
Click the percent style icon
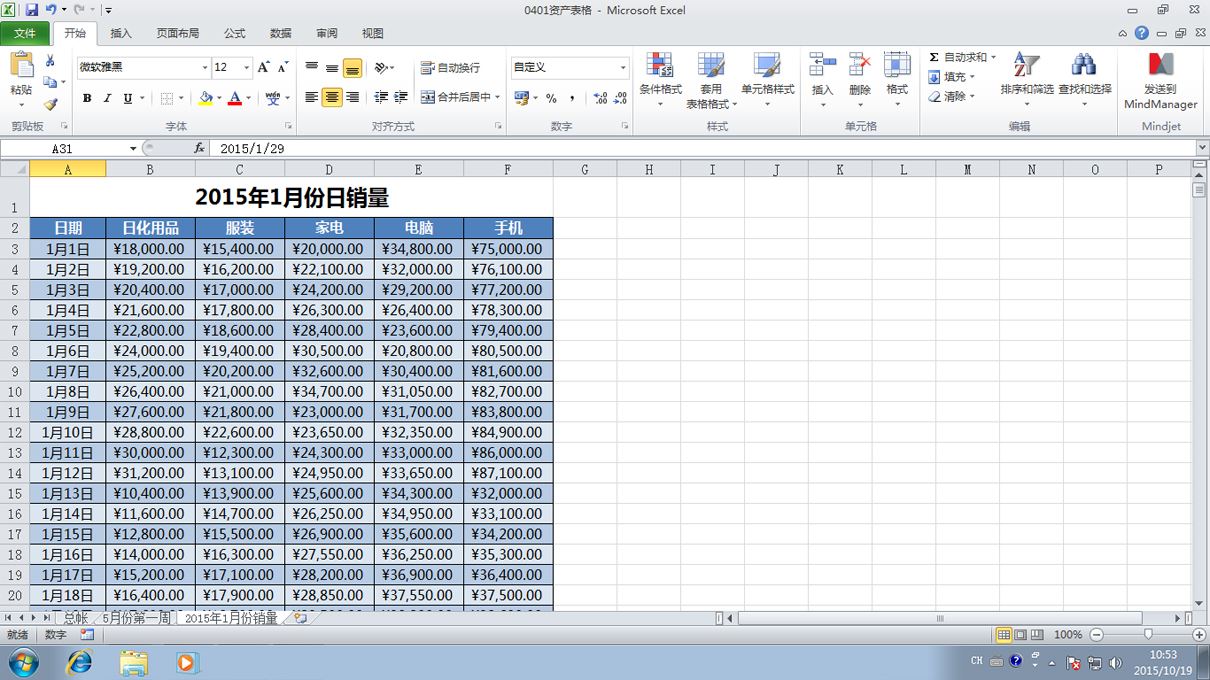[551, 98]
